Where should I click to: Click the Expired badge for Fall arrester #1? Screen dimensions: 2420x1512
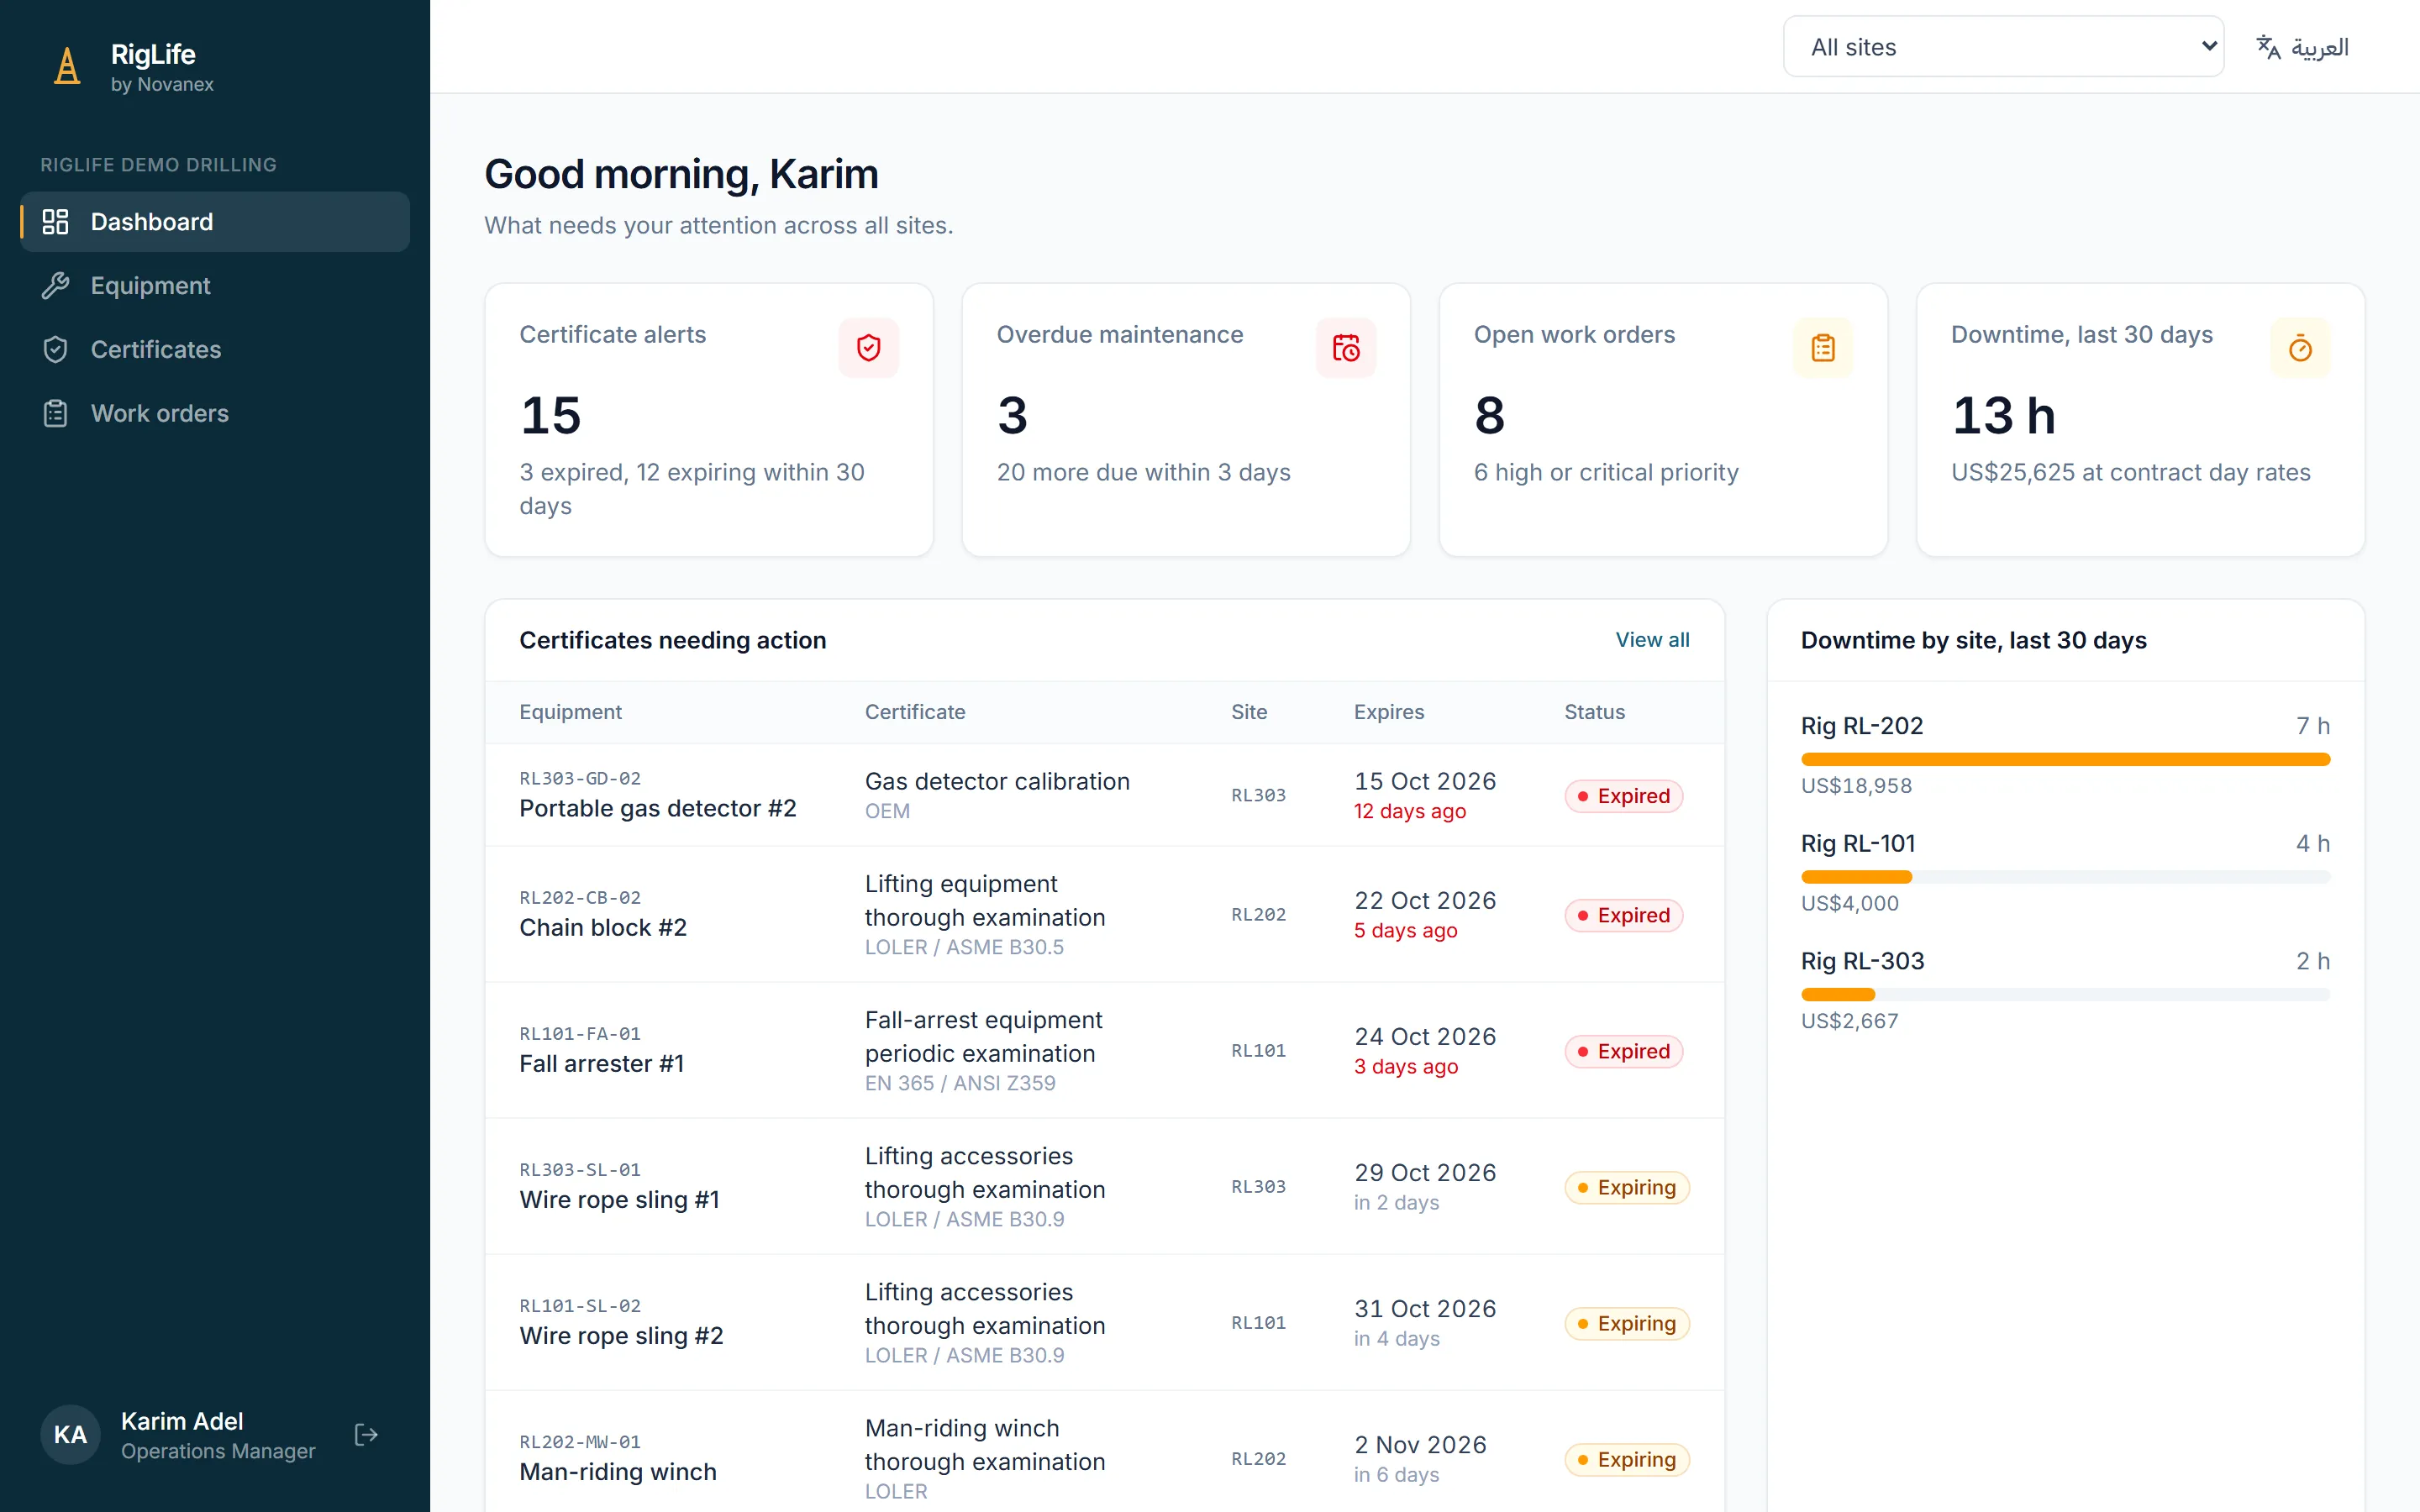click(x=1623, y=1051)
